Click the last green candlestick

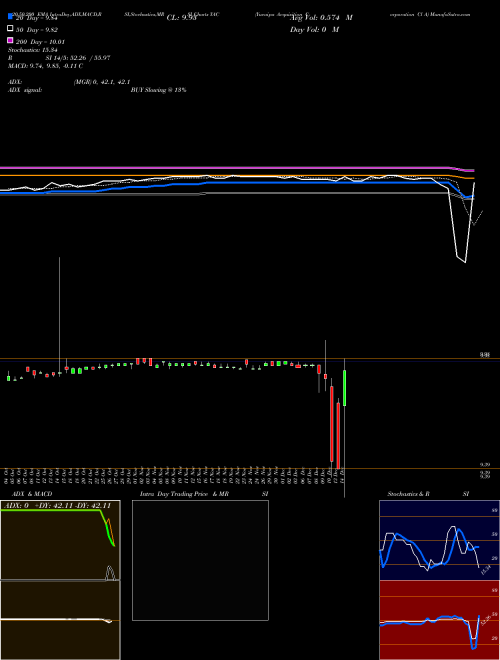345,388
